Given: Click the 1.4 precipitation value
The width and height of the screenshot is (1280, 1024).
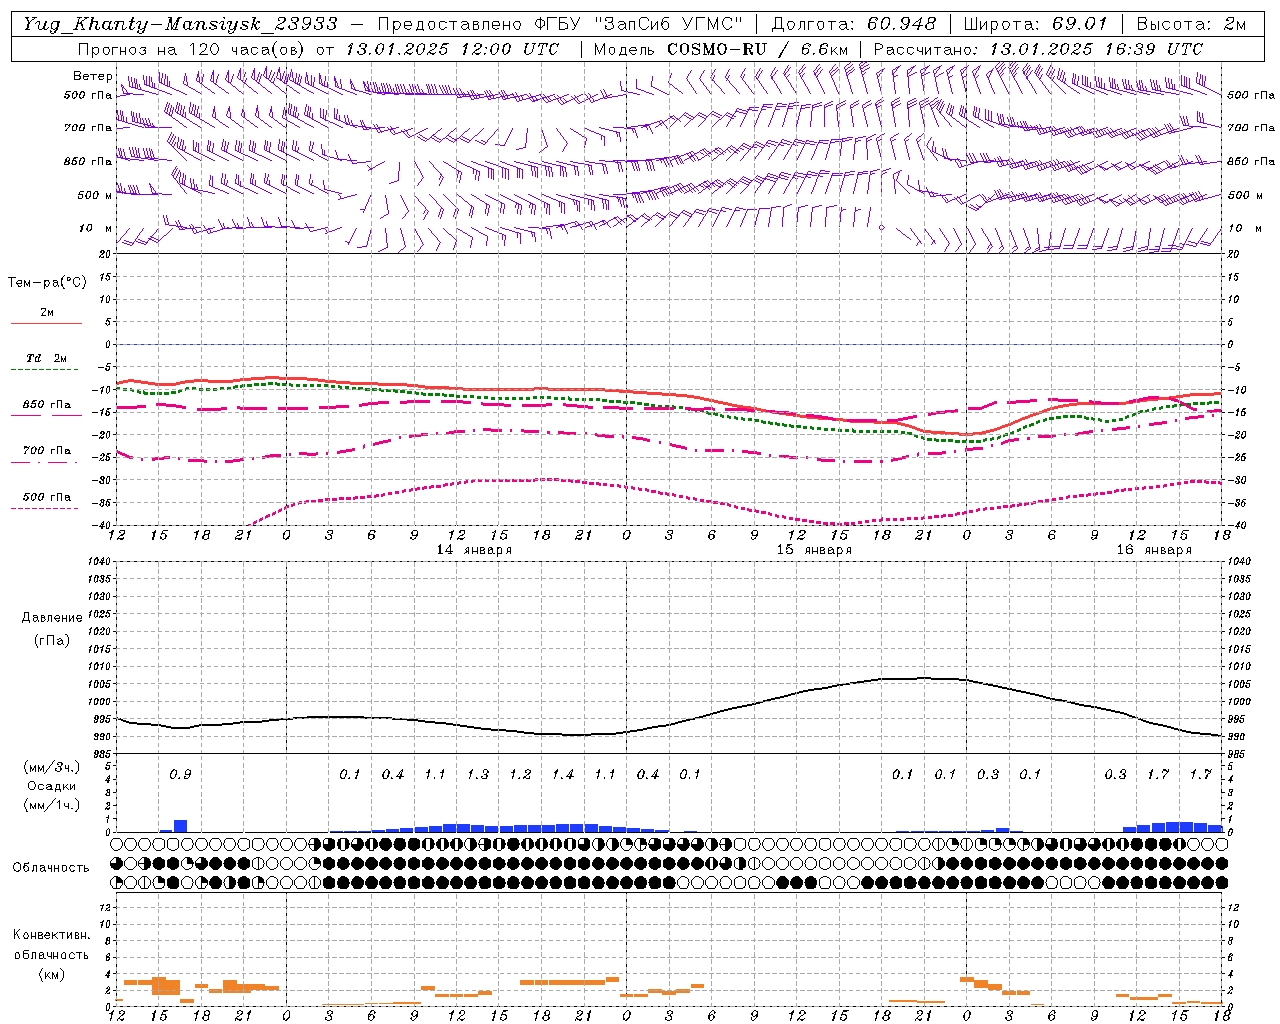Looking at the screenshot, I should pos(563,774).
